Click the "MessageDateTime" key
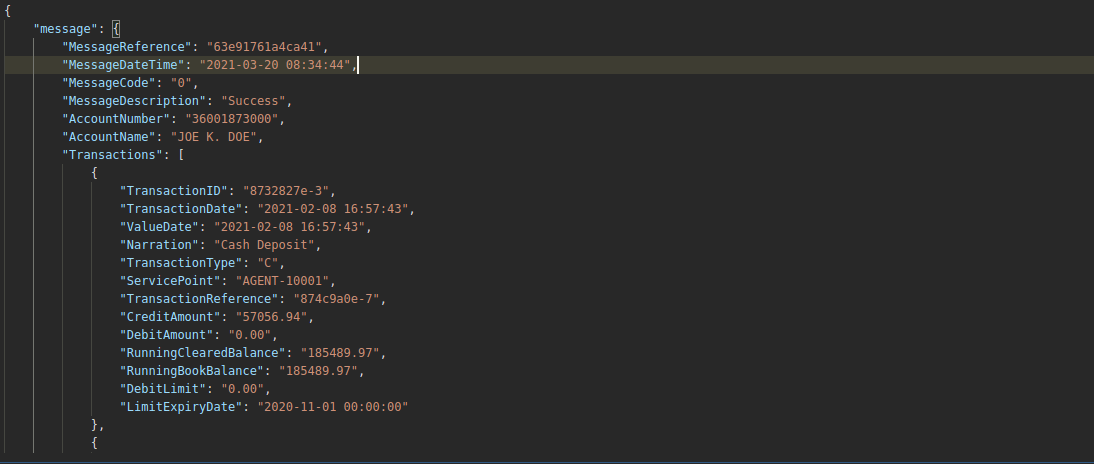 coord(123,65)
